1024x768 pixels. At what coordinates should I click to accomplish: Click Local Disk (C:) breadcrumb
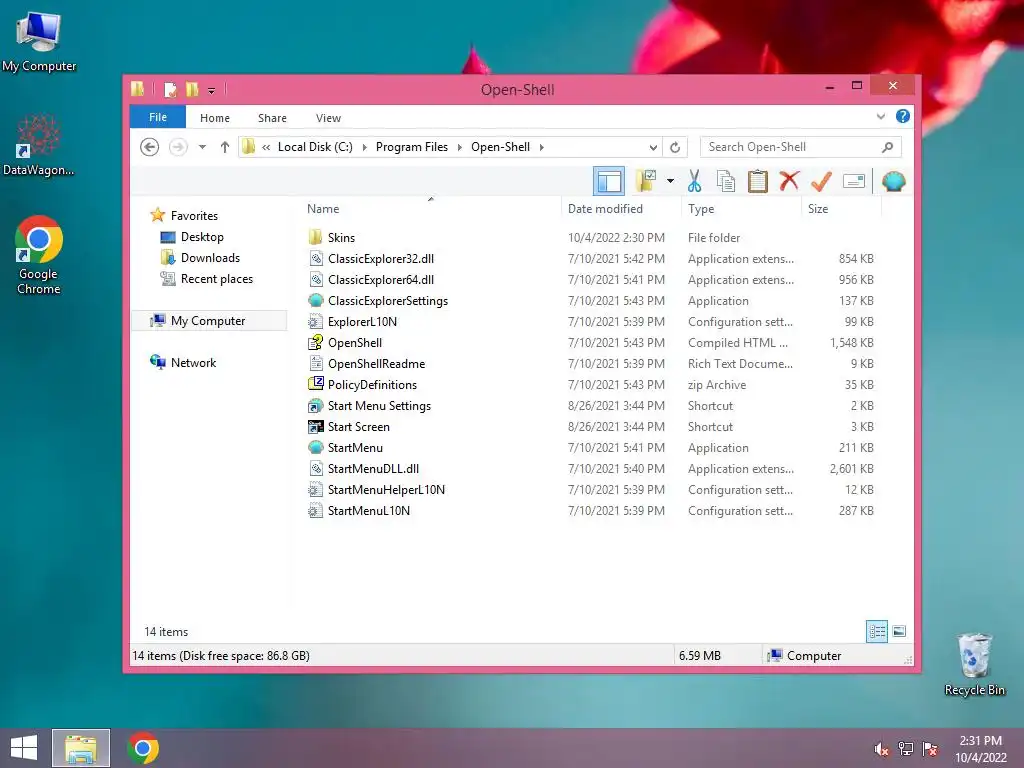click(x=315, y=147)
